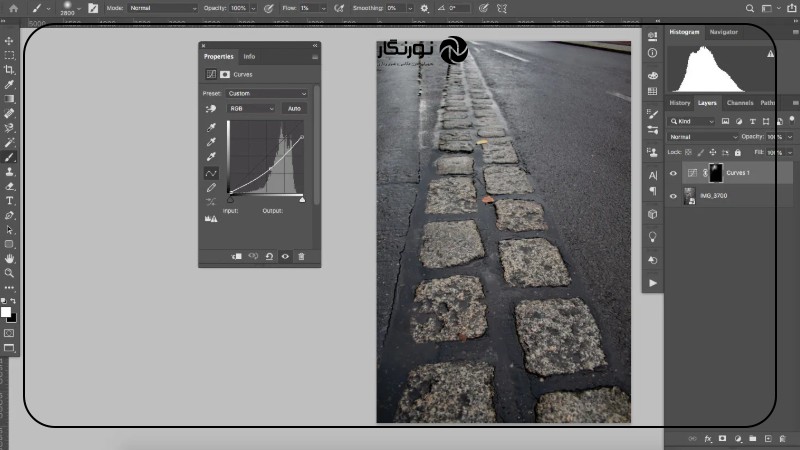Expand the RGB channel dropdown
Image resolution: width=800 pixels, height=450 pixels.
252,108
